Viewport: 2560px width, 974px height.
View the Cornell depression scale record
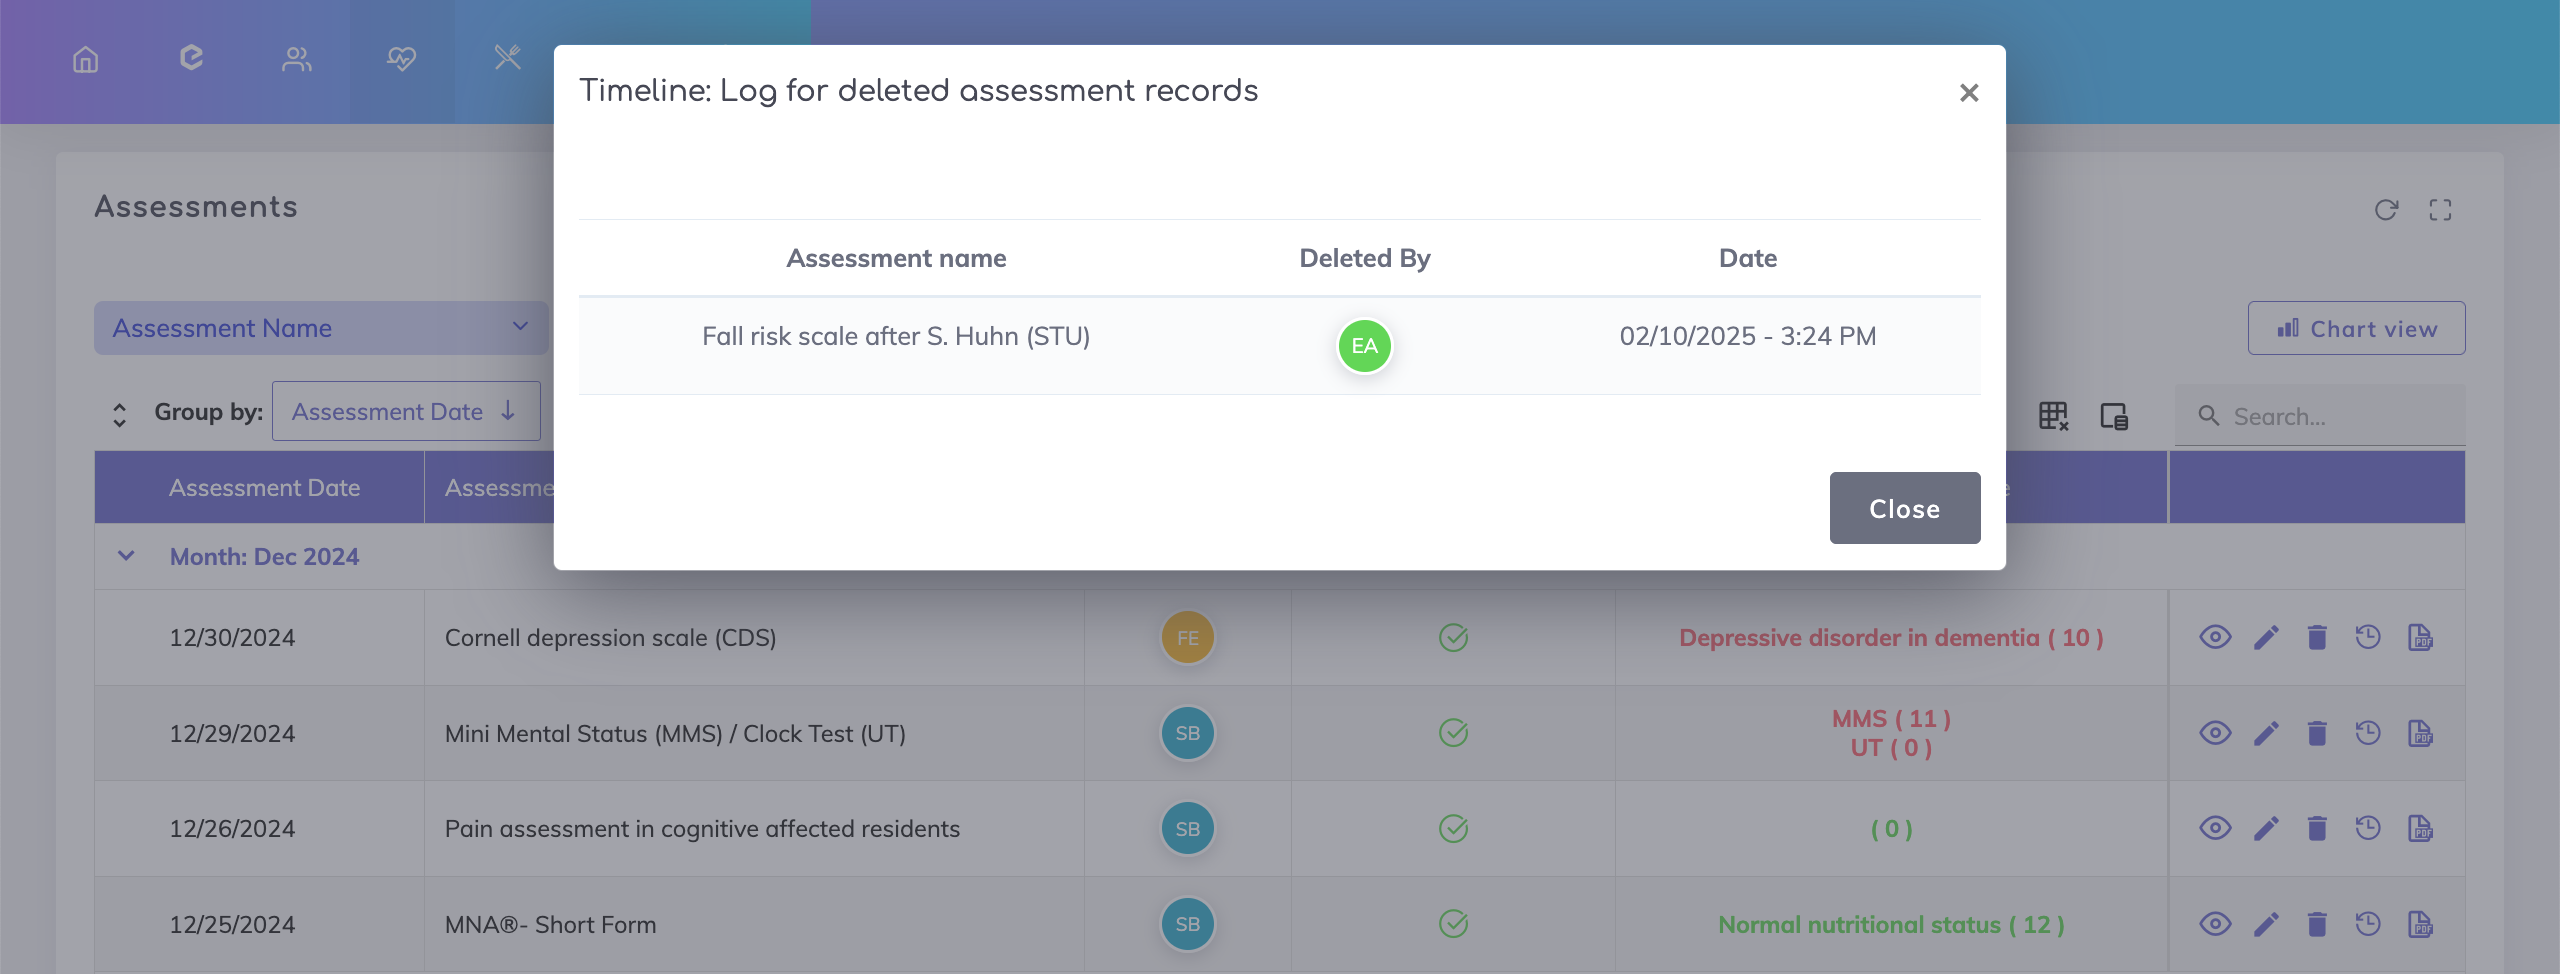coord(2216,637)
